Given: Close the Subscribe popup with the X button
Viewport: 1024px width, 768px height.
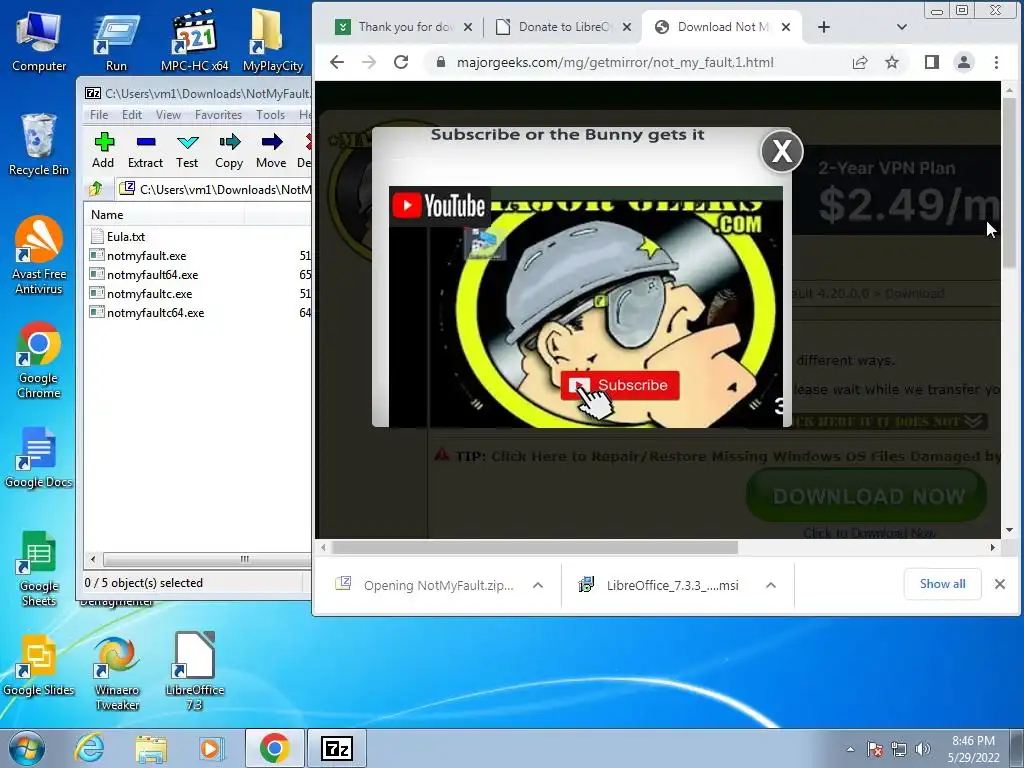Looking at the screenshot, I should 782,152.
